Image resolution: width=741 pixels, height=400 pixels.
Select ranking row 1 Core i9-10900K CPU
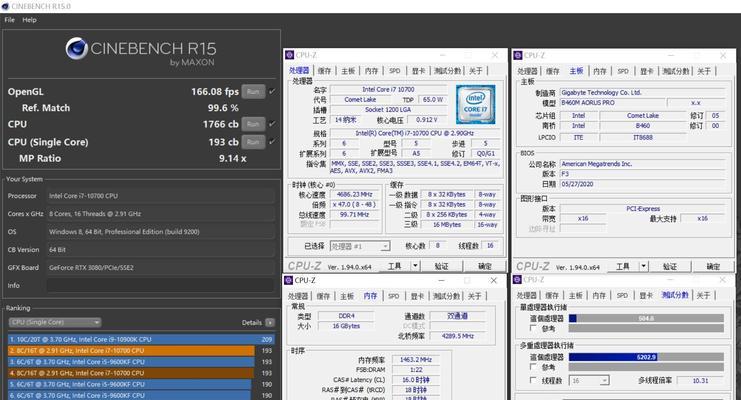141,339
